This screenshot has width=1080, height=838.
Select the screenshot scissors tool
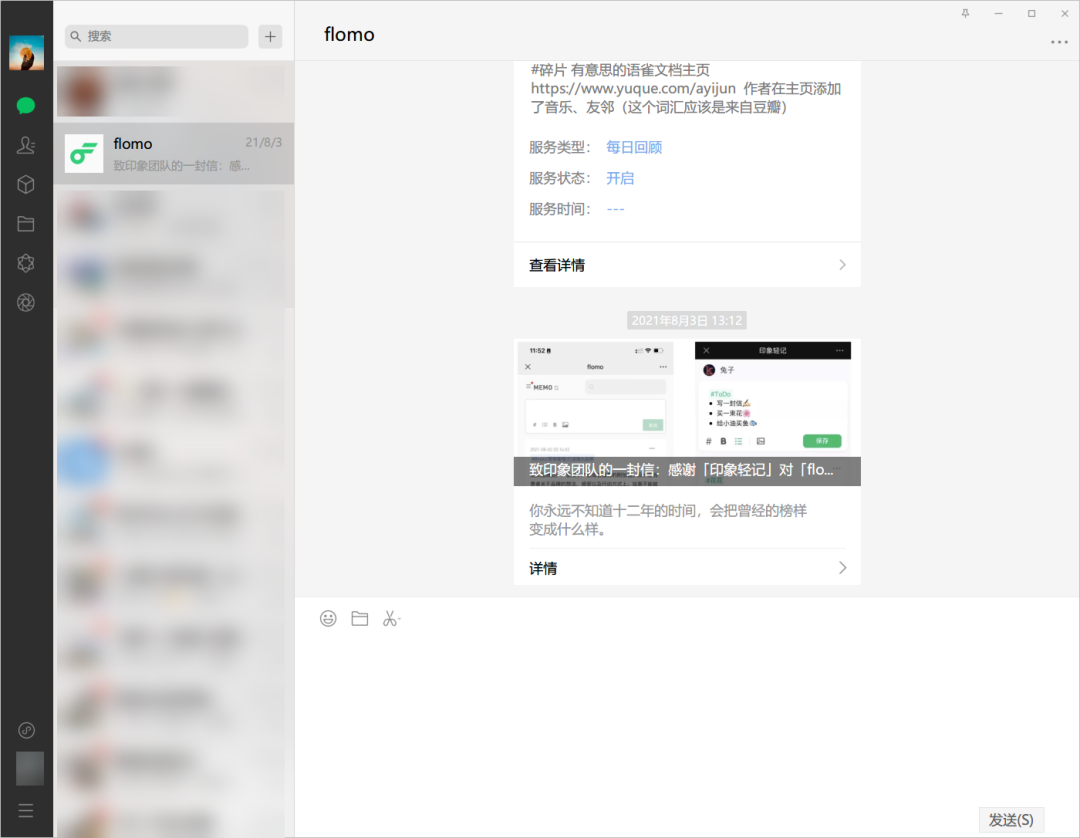[x=388, y=618]
